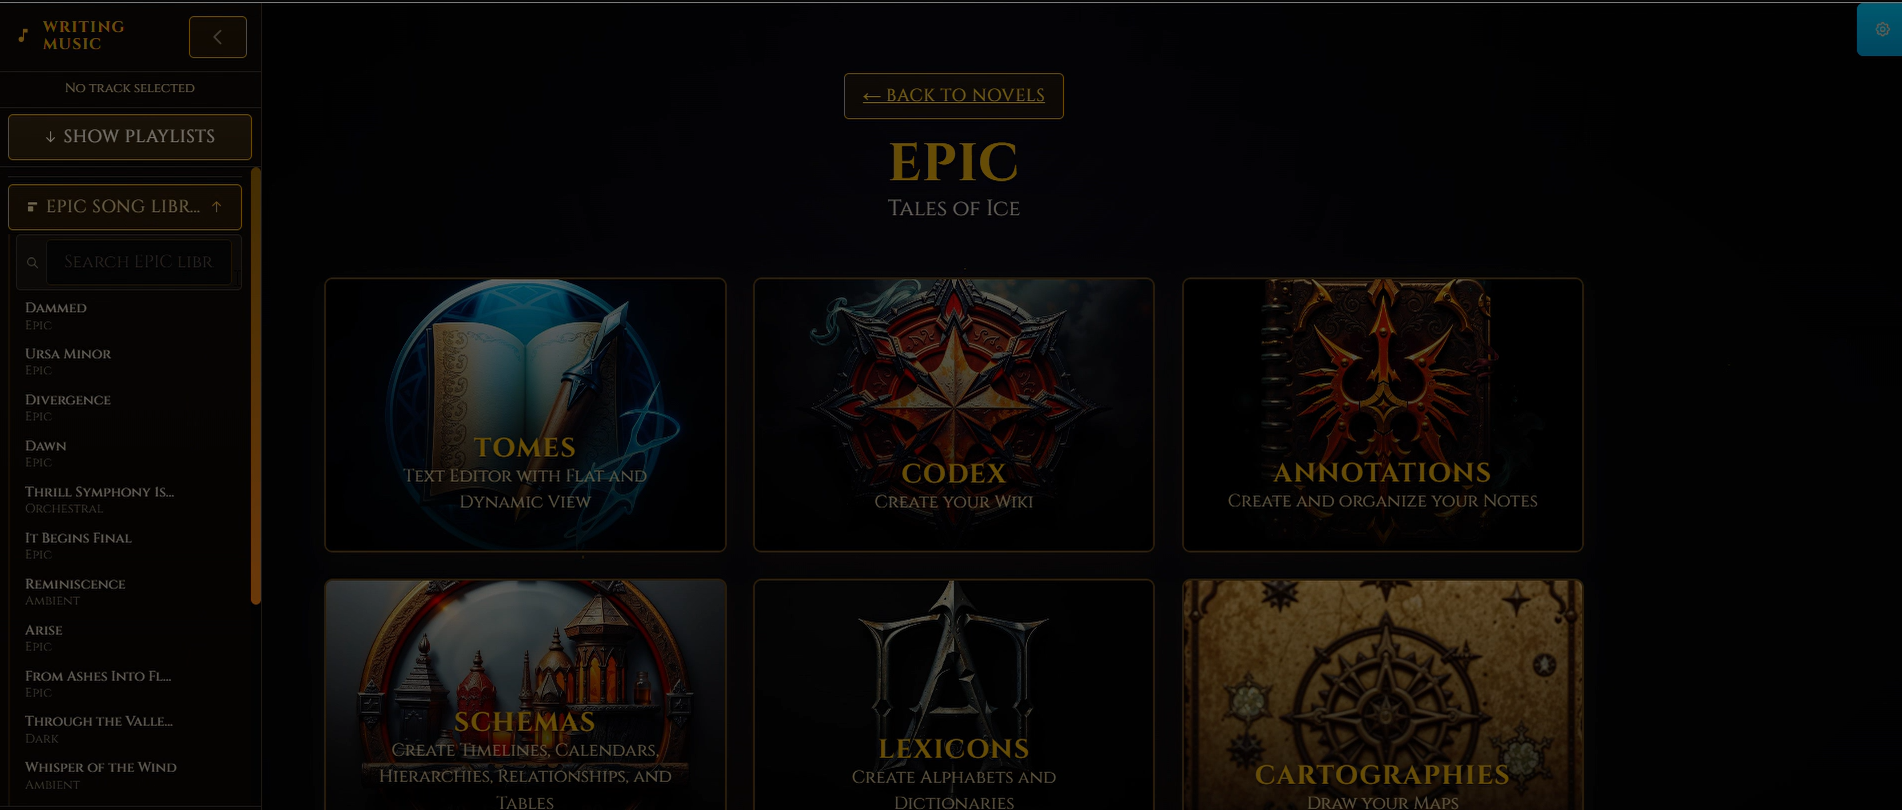Click the music note icon beside Writing Music

pyautogui.click(x=23, y=35)
